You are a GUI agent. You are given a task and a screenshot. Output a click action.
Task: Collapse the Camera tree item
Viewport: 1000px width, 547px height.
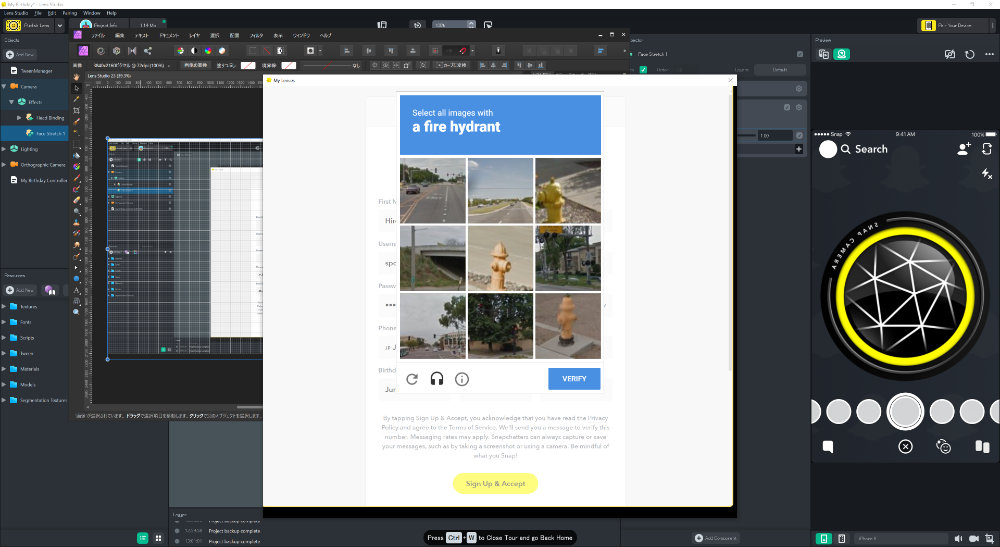point(4,86)
